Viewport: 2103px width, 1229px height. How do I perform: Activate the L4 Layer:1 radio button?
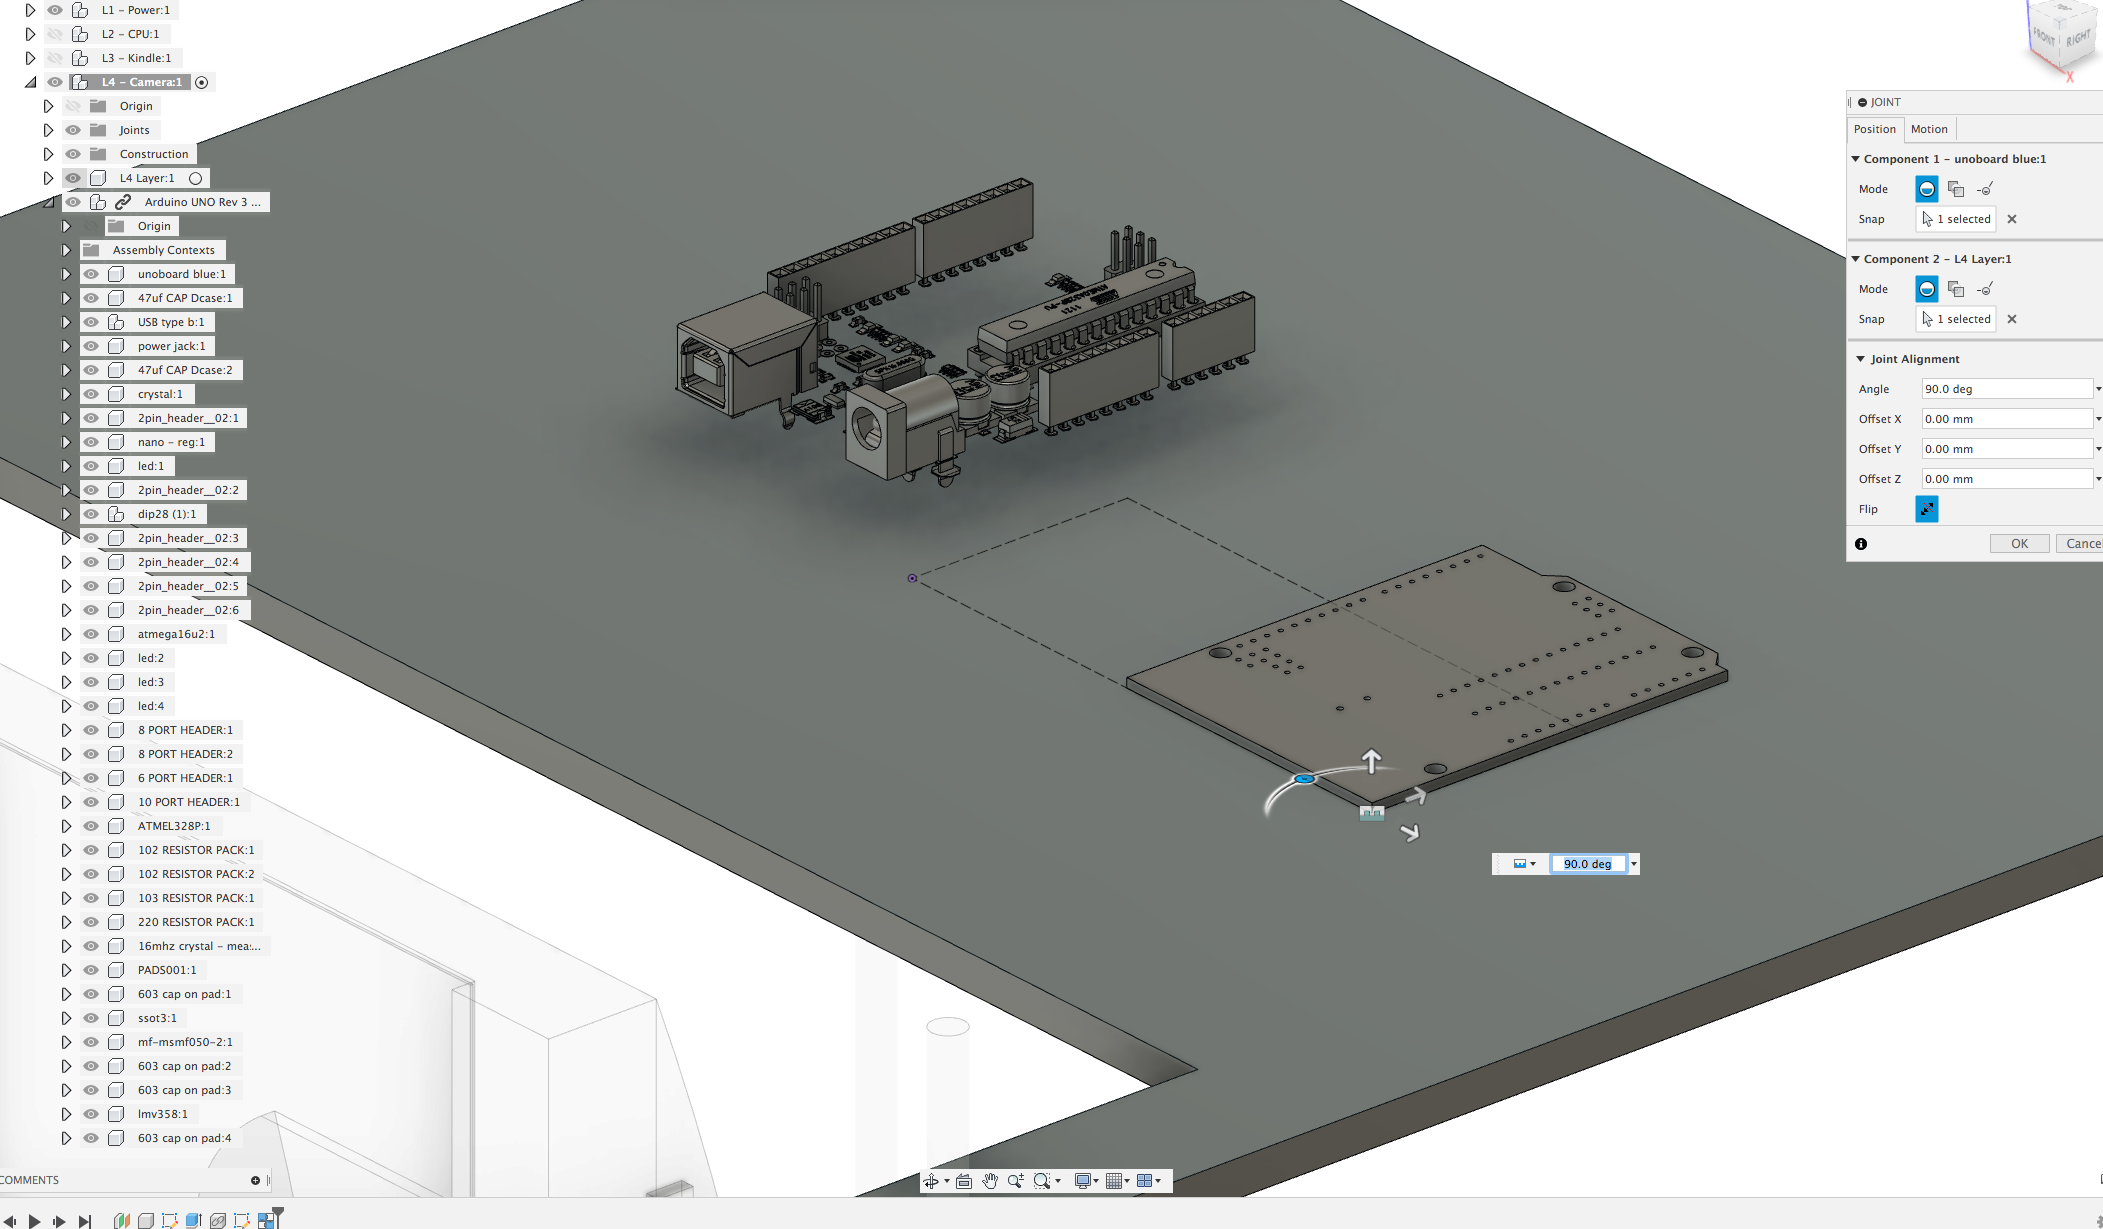196,178
